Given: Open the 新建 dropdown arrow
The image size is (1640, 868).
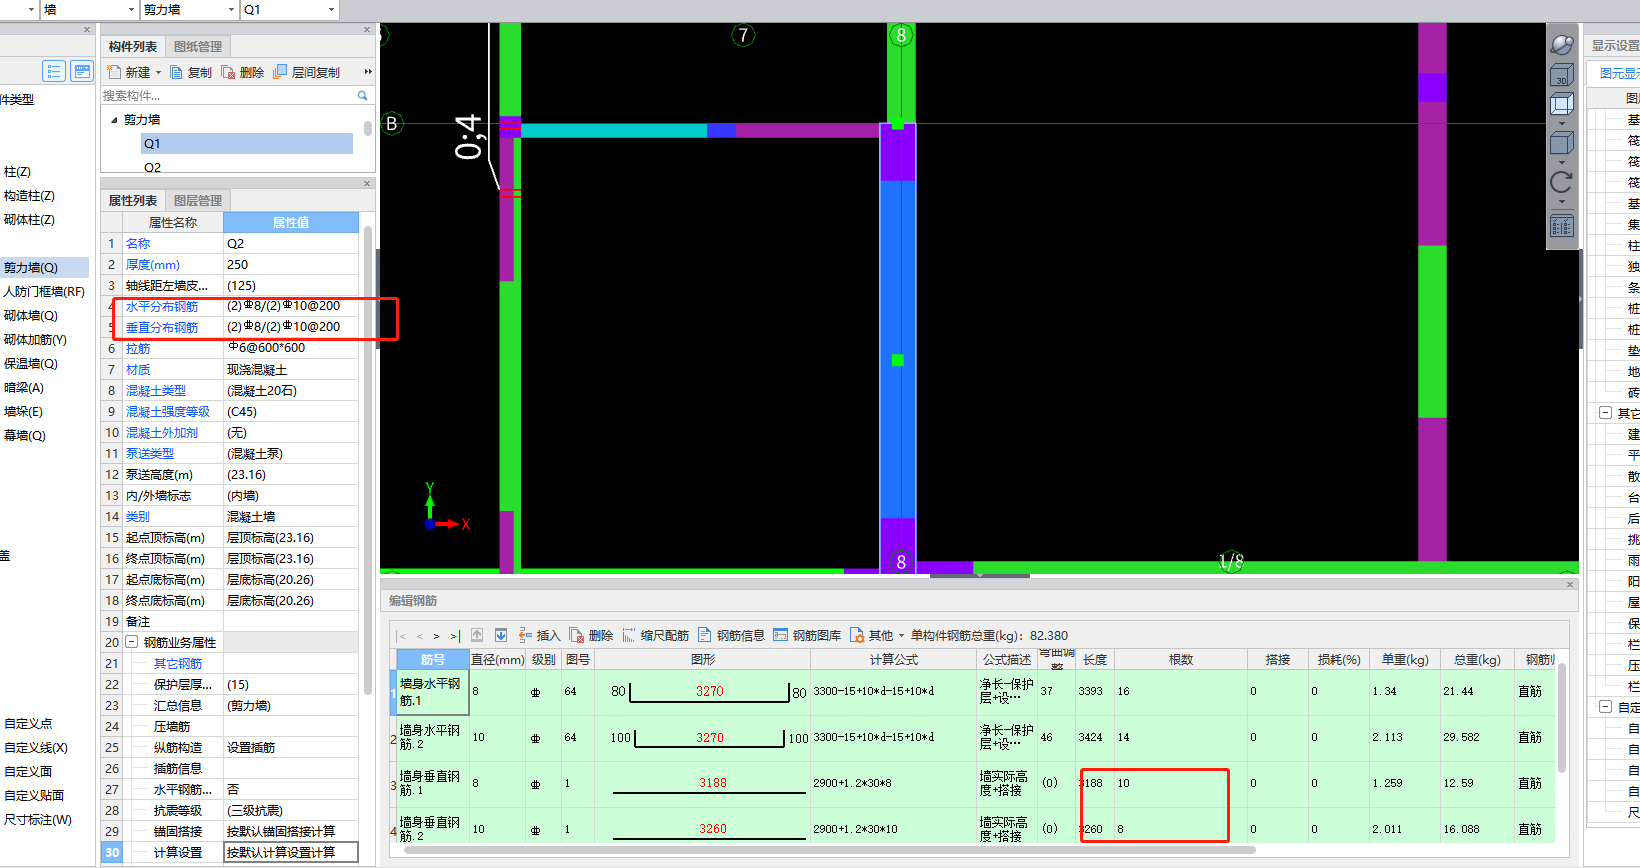Looking at the screenshot, I should [158, 73].
